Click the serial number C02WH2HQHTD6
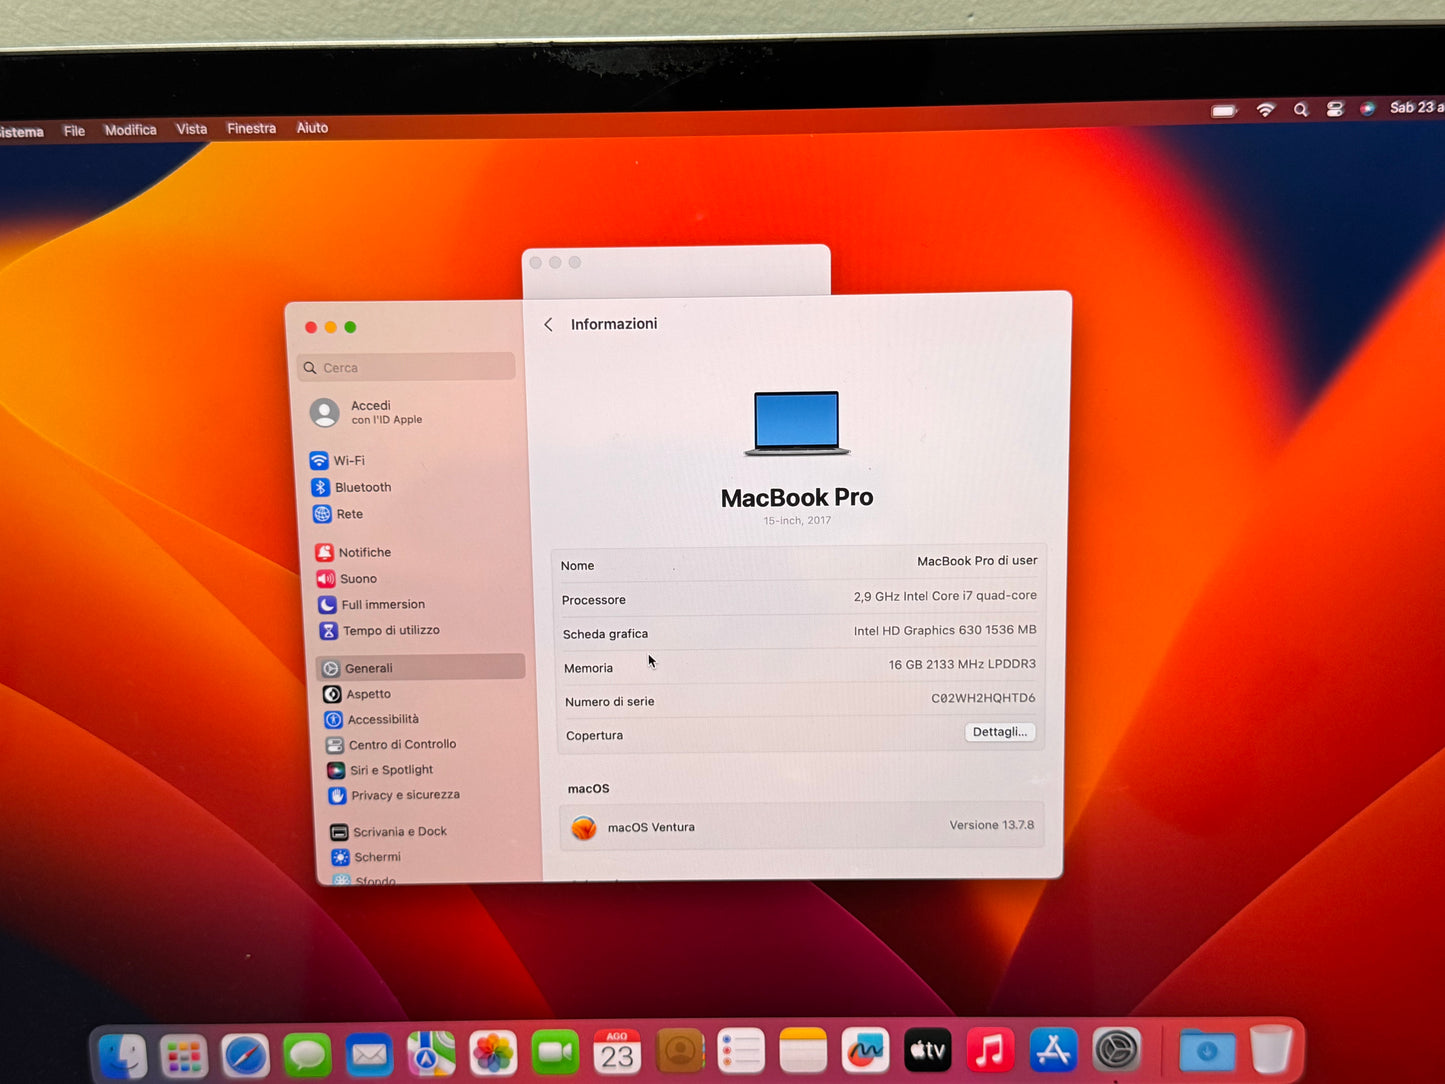The width and height of the screenshot is (1445, 1084). pos(983,698)
